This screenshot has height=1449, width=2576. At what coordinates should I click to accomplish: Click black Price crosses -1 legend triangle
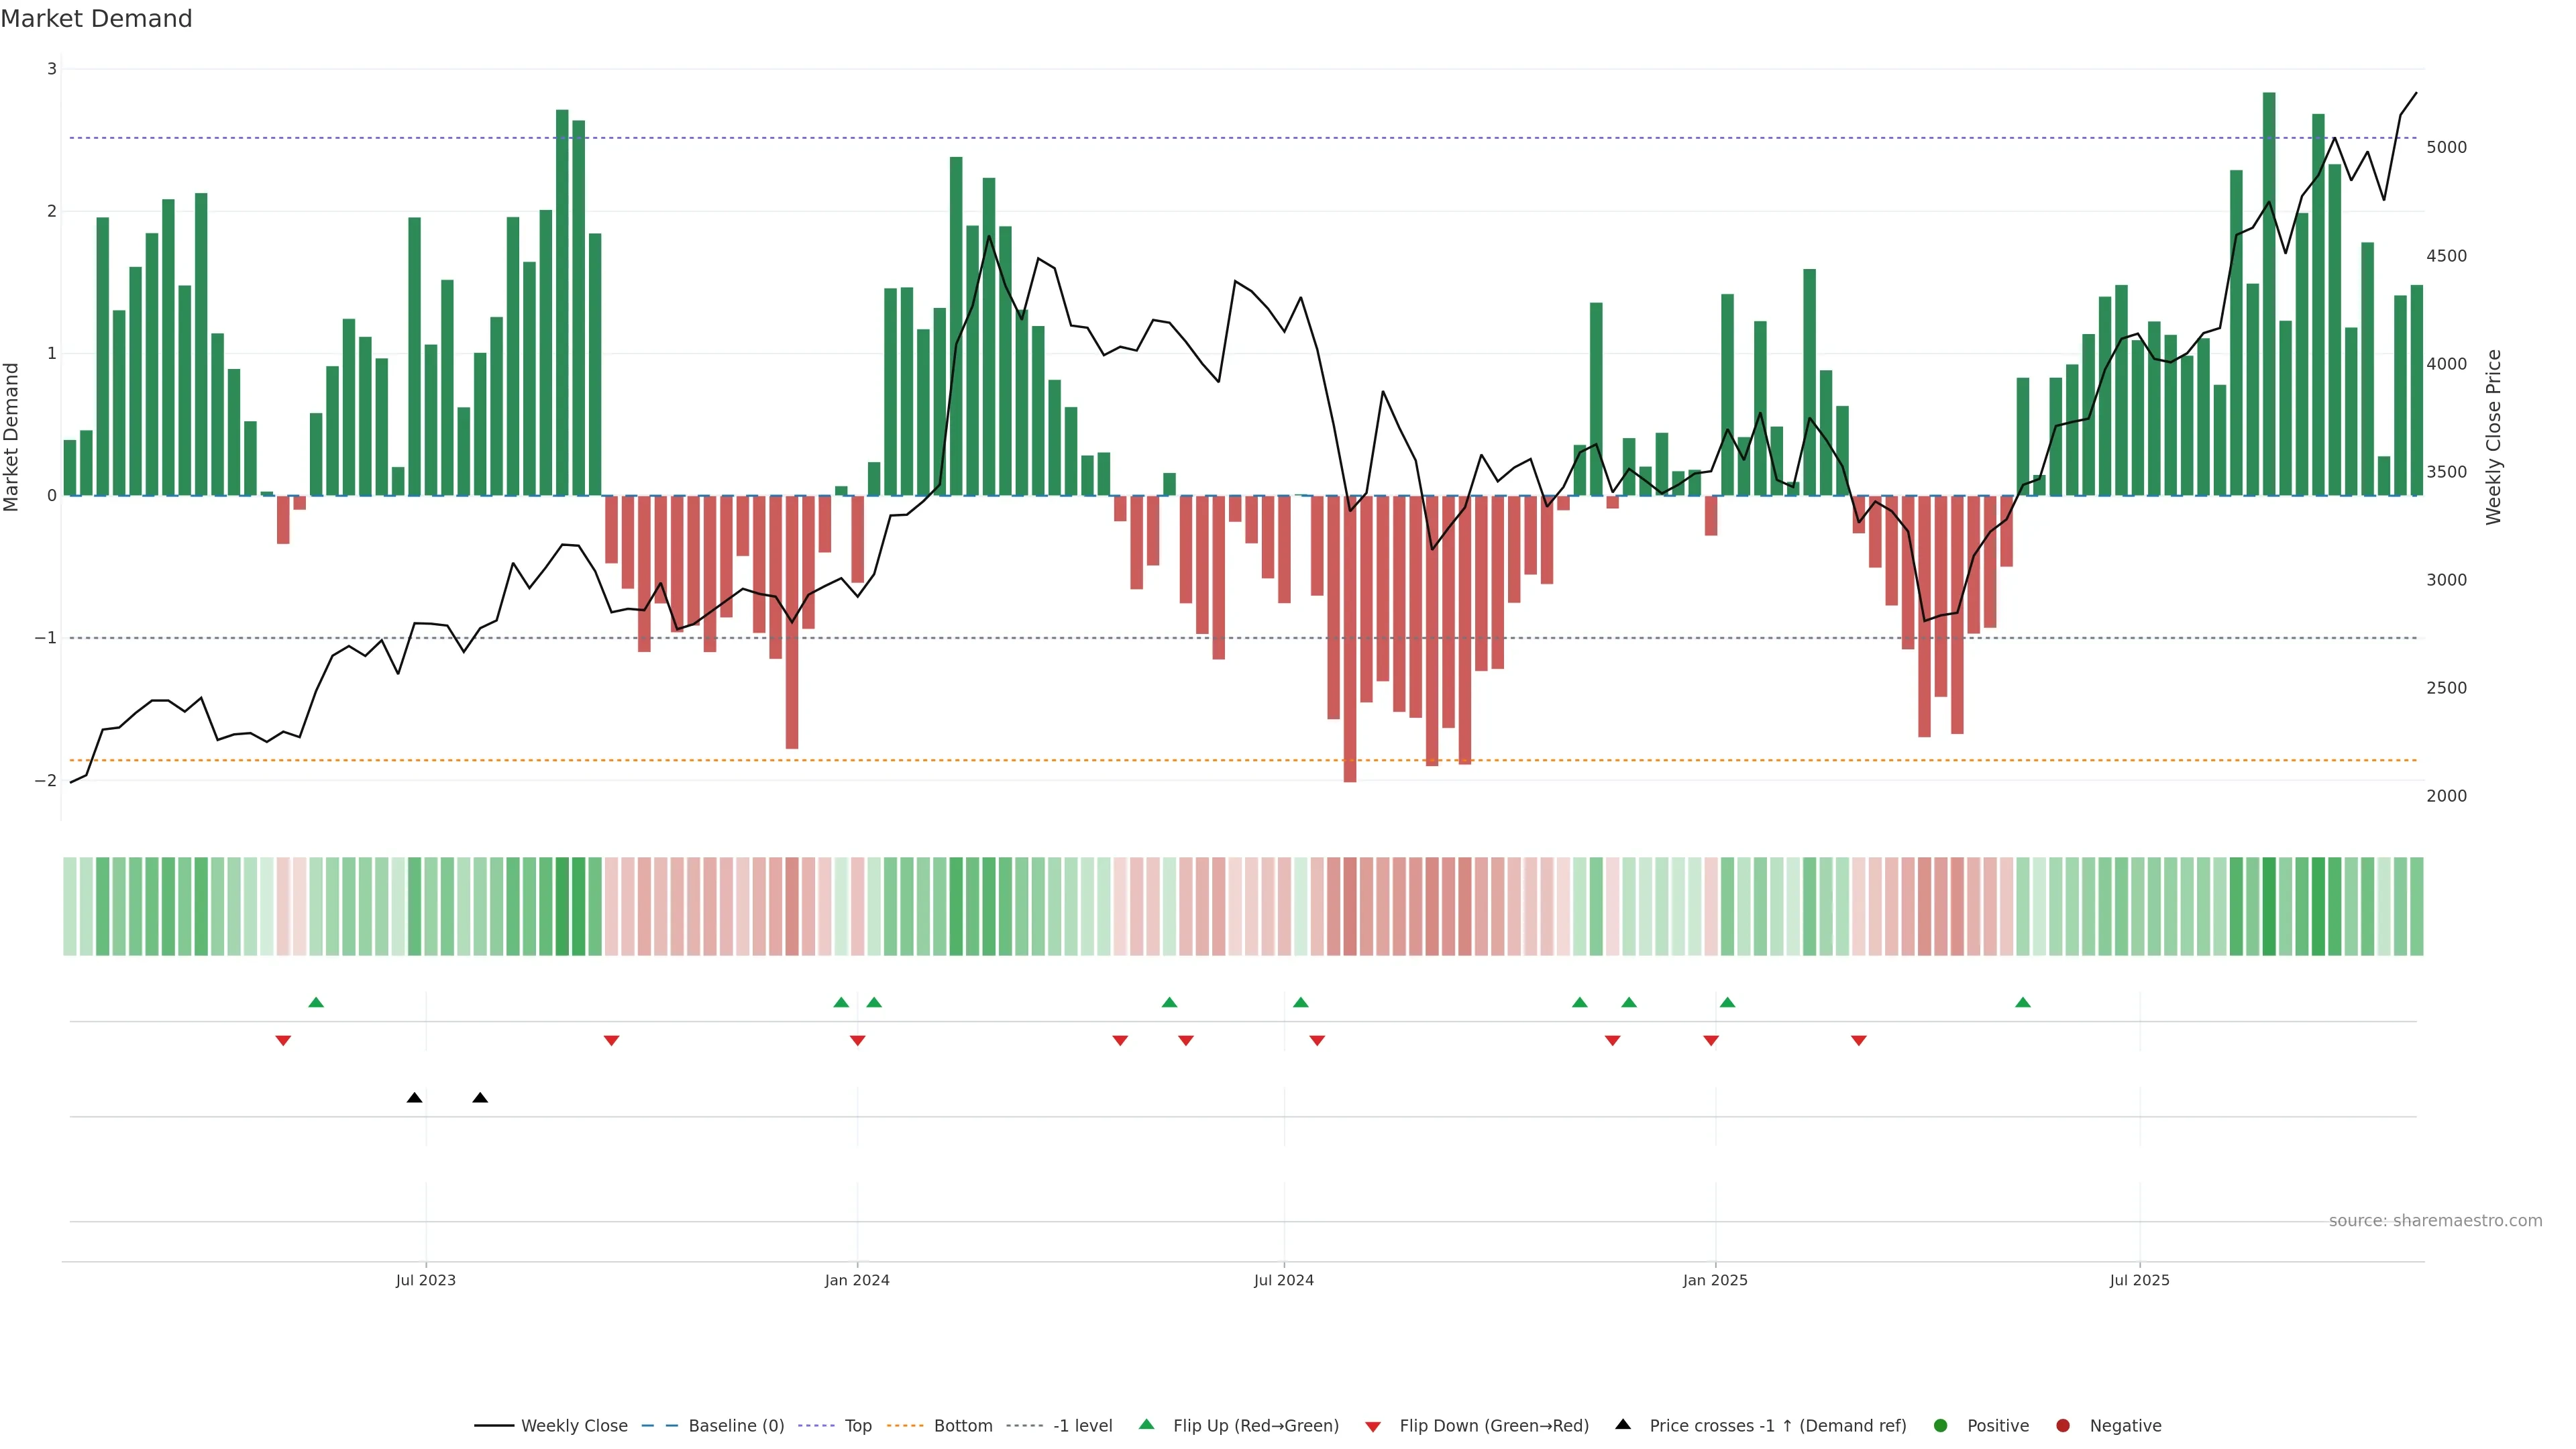(x=1623, y=1424)
